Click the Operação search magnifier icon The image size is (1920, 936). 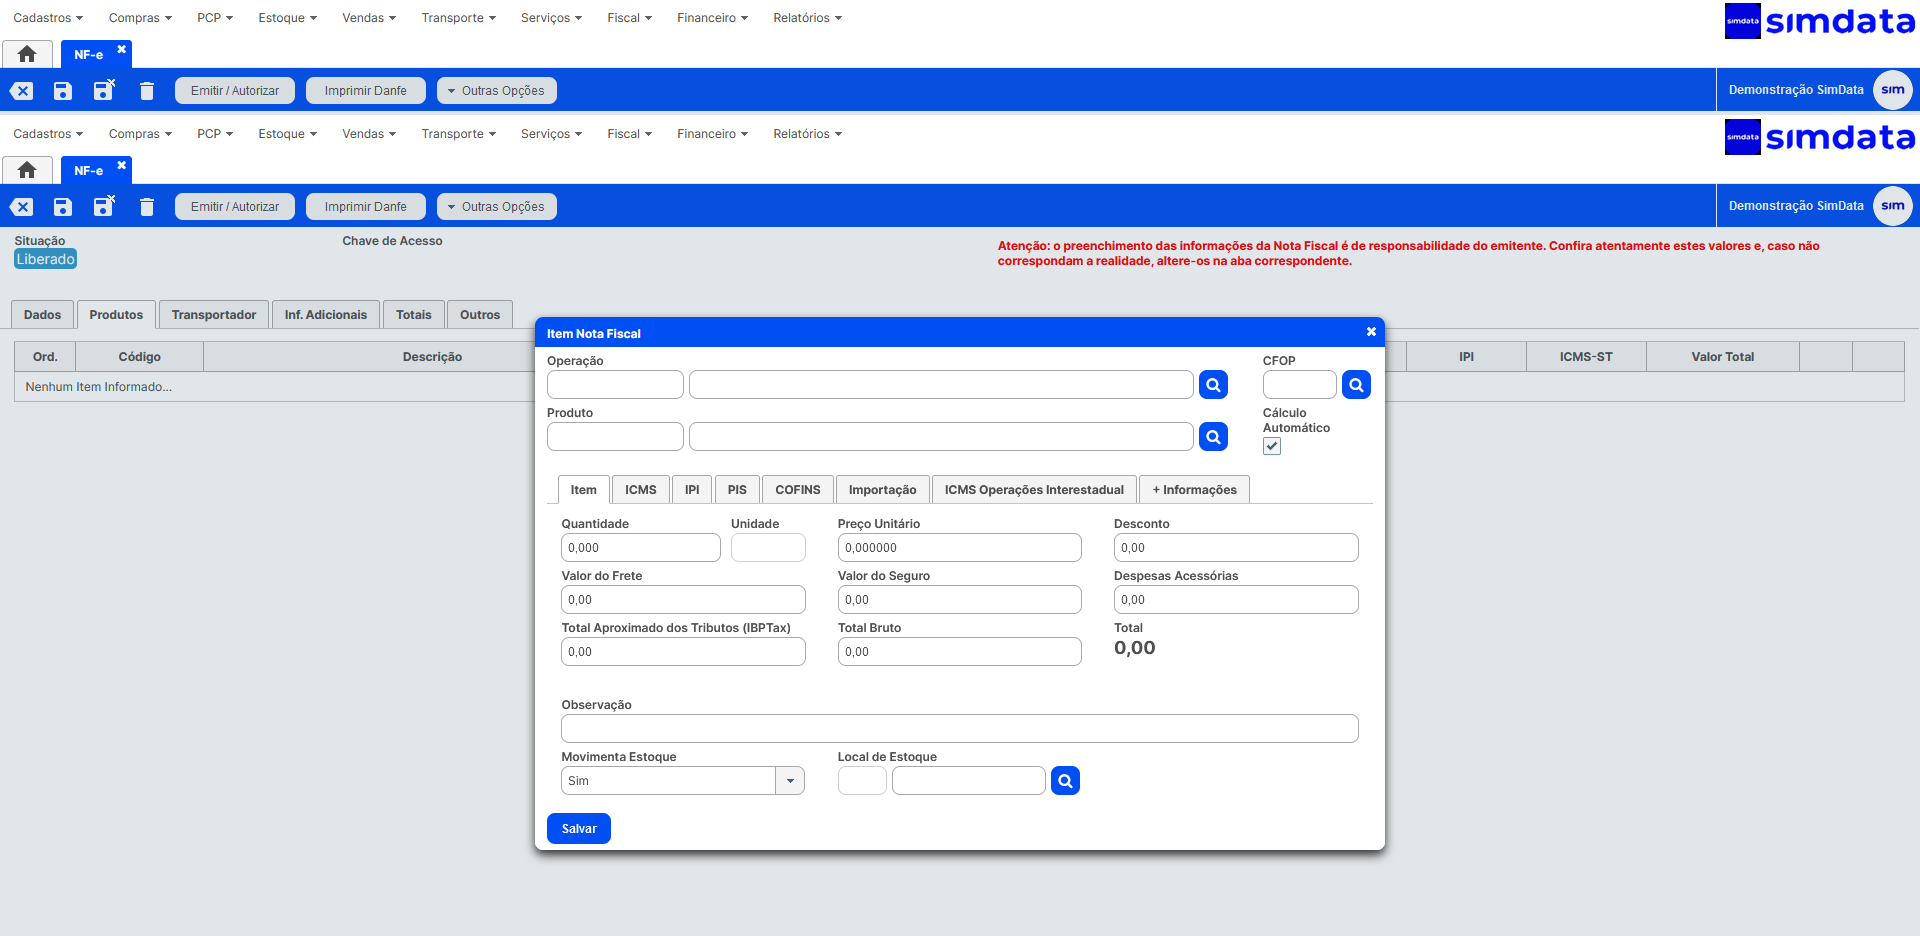[x=1213, y=385]
